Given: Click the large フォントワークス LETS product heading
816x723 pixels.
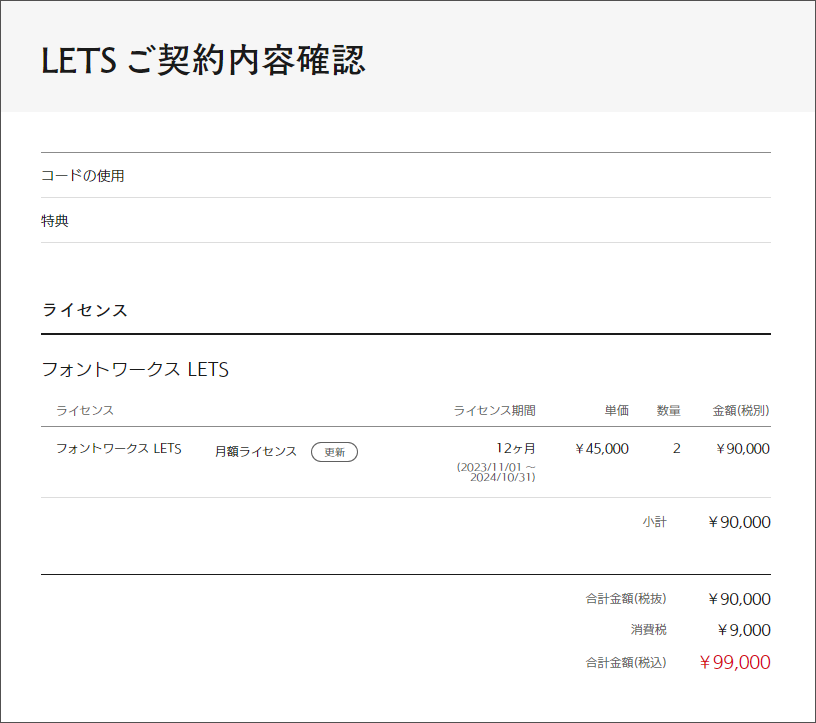Looking at the screenshot, I should coord(135,370).
